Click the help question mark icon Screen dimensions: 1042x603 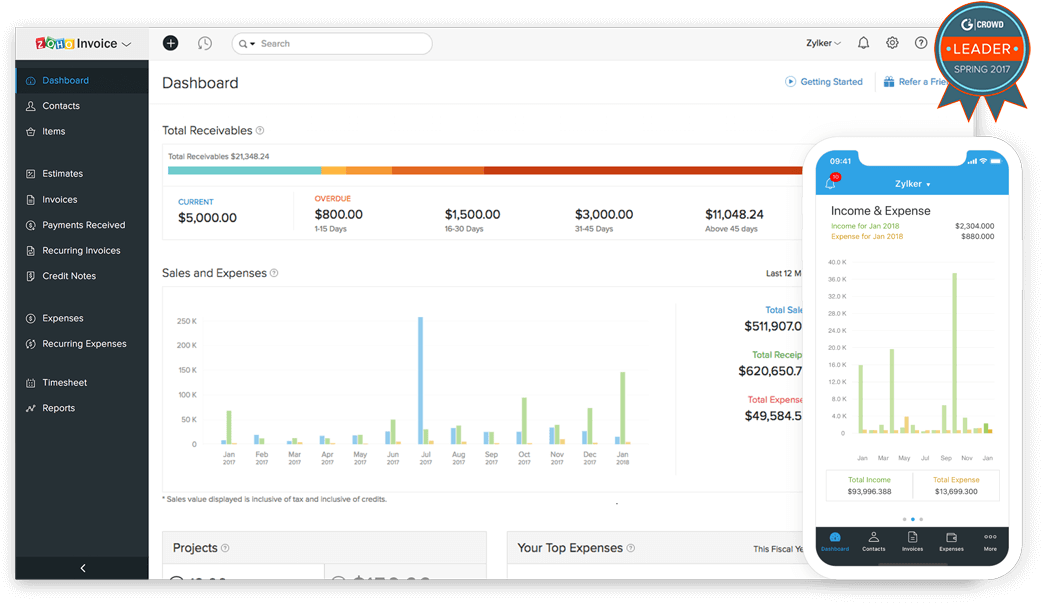point(921,43)
